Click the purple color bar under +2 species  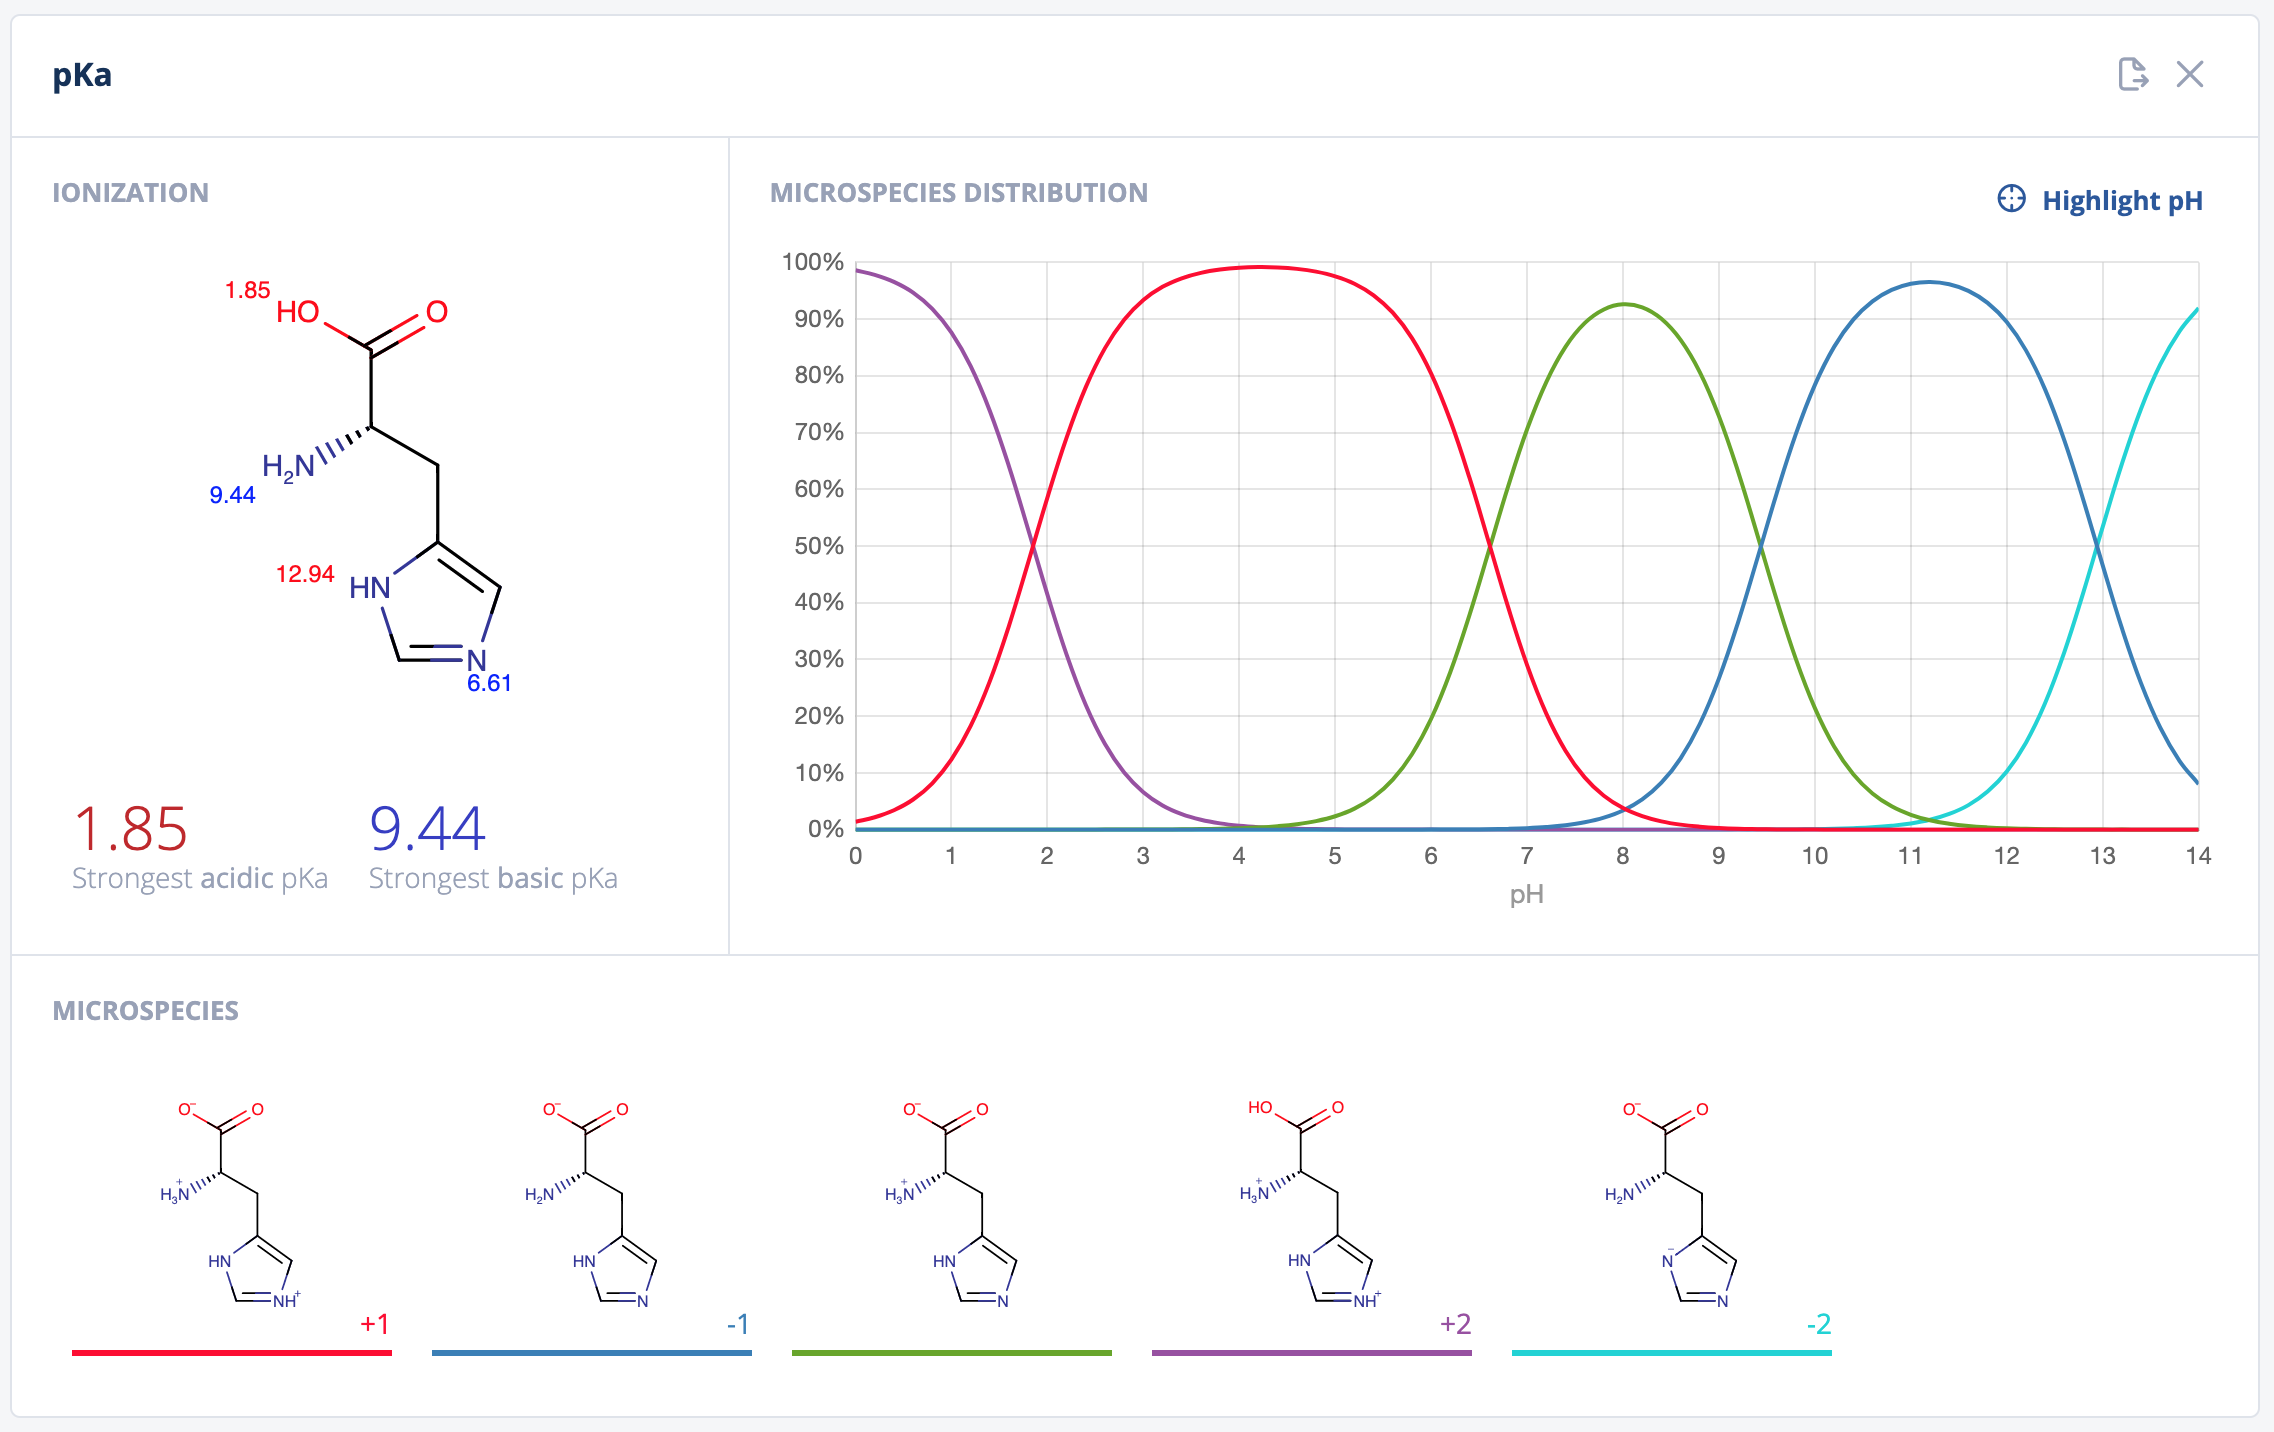click(1311, 1352)
